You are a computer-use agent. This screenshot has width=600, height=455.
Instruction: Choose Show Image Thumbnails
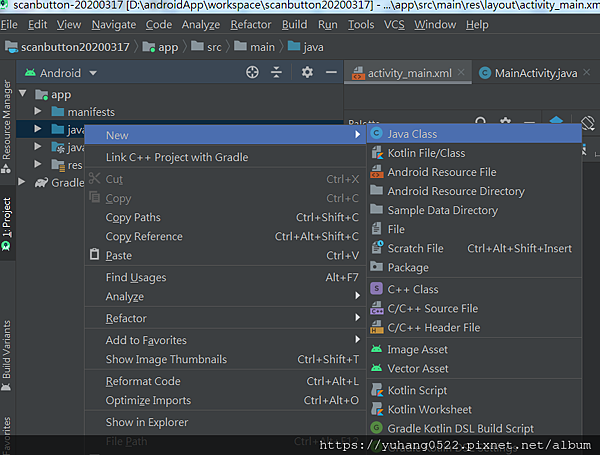225,359
